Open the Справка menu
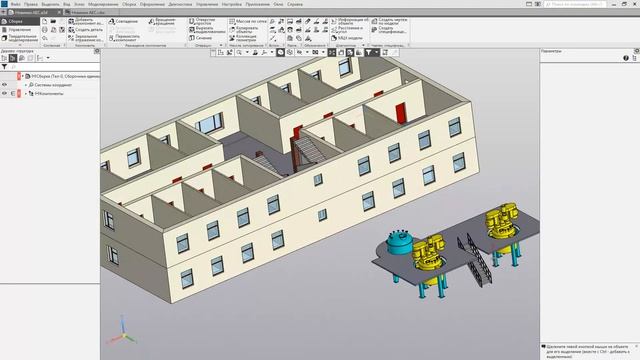Viewport: 640px width, 360px height. click(x=295, y=4)
